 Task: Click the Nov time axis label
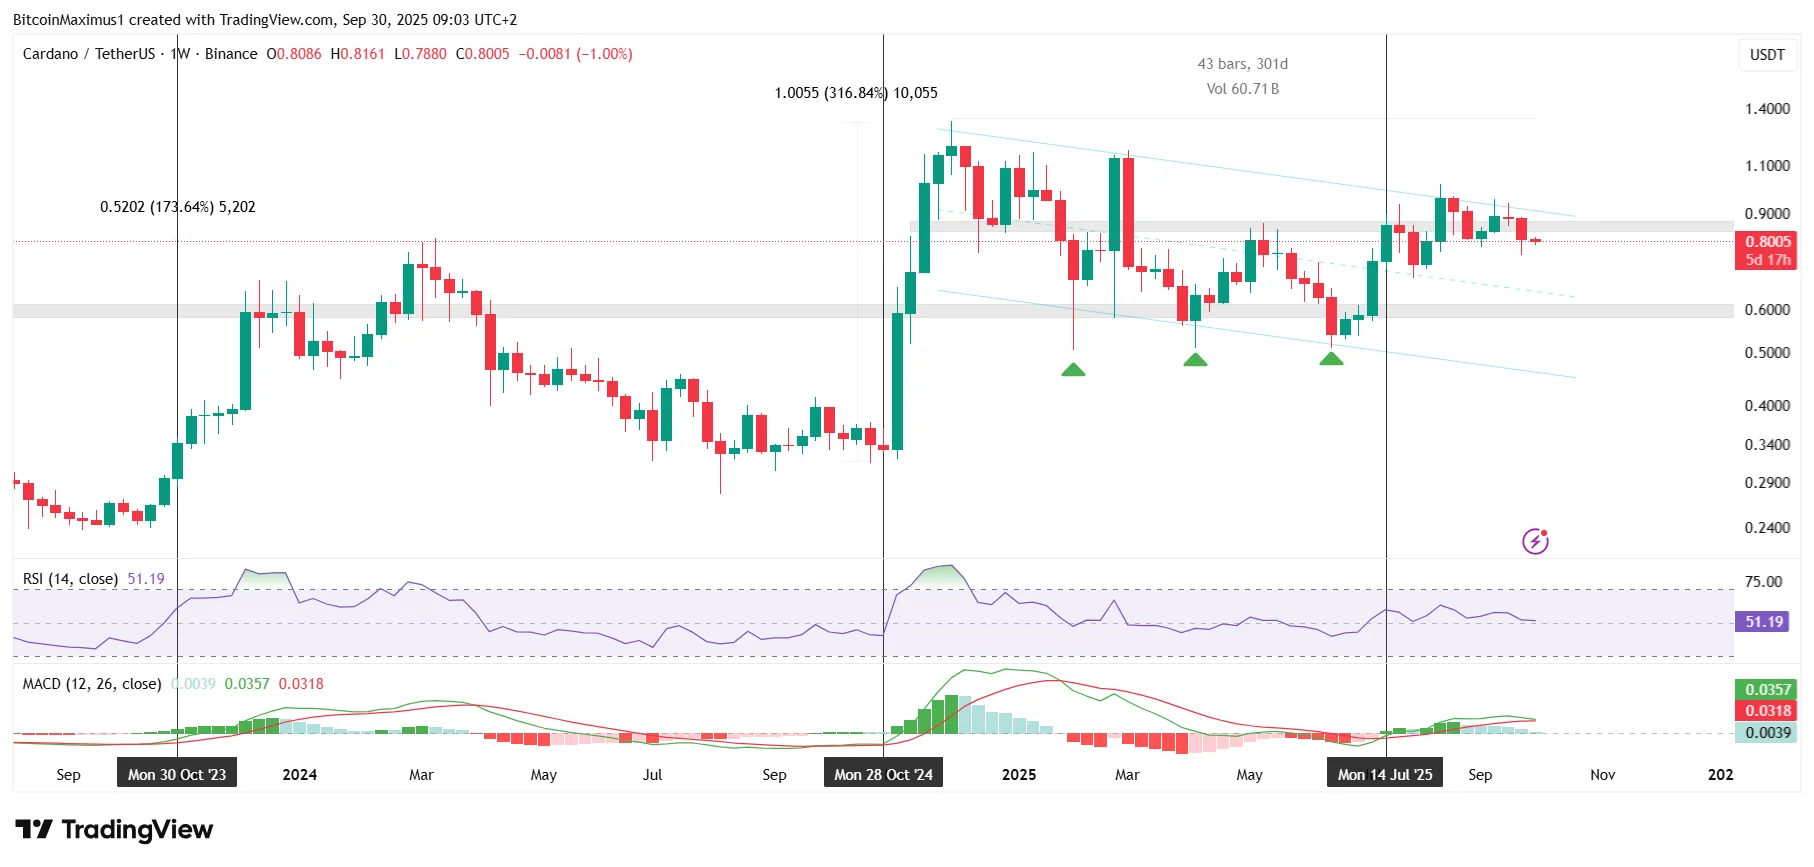pyautogui.click(x=1602, y=775)
